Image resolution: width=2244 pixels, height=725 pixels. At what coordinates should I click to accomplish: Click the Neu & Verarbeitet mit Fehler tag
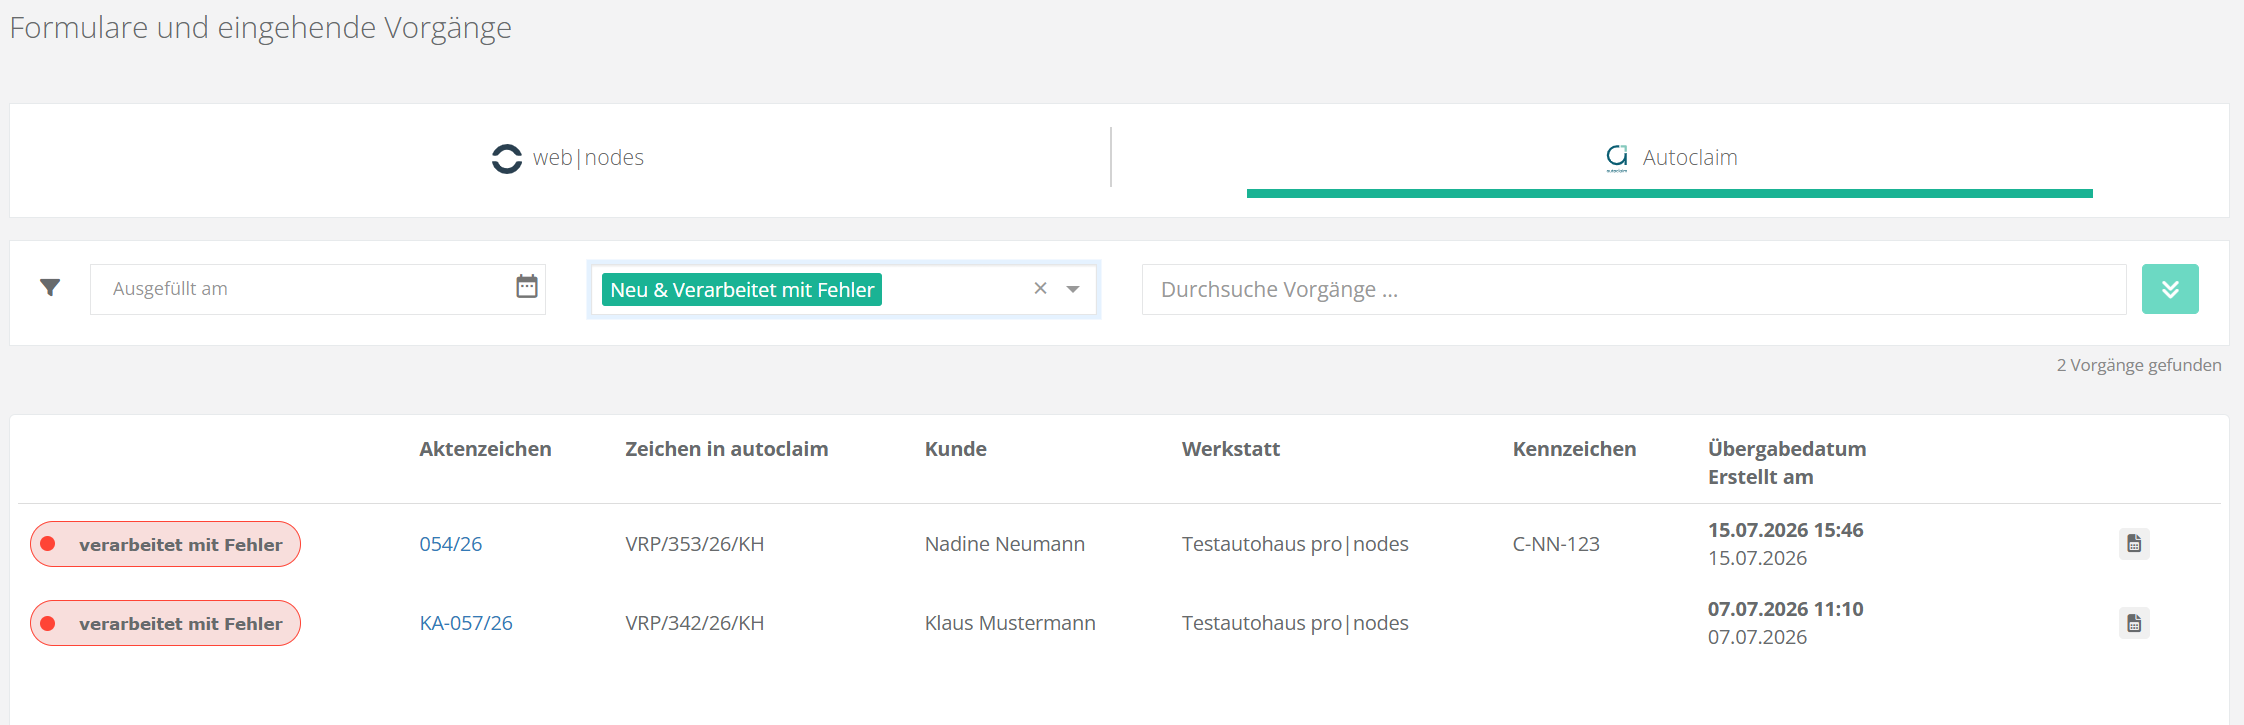742,290
